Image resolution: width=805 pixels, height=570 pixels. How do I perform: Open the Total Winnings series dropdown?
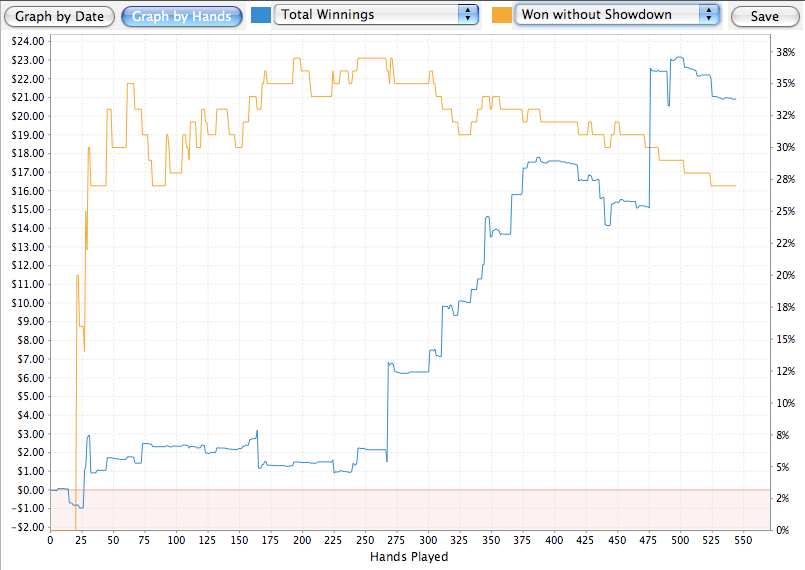tap(376, 14)
